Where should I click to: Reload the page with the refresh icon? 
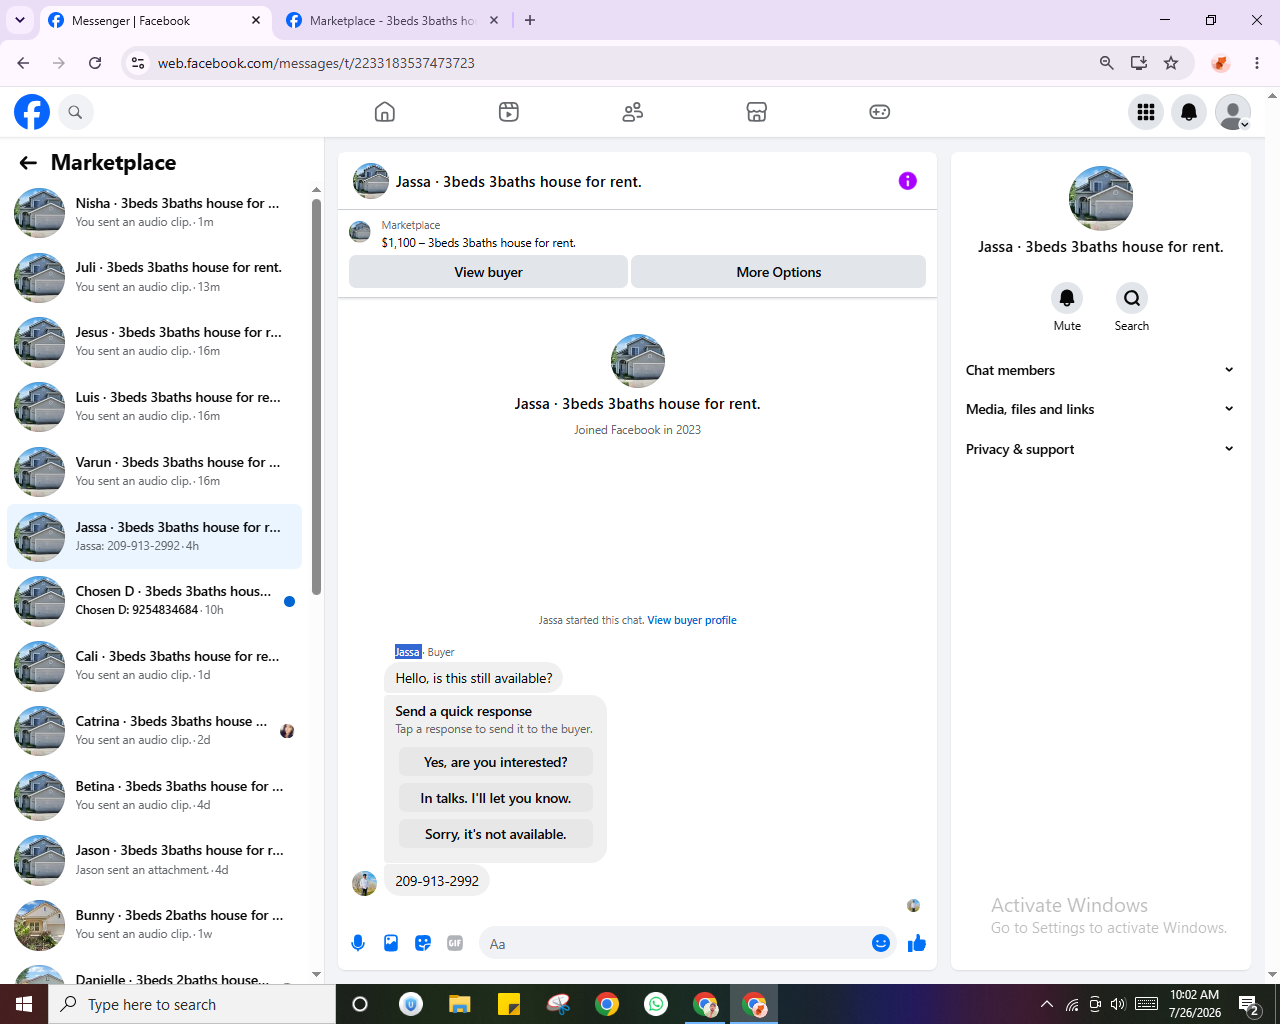95,63
